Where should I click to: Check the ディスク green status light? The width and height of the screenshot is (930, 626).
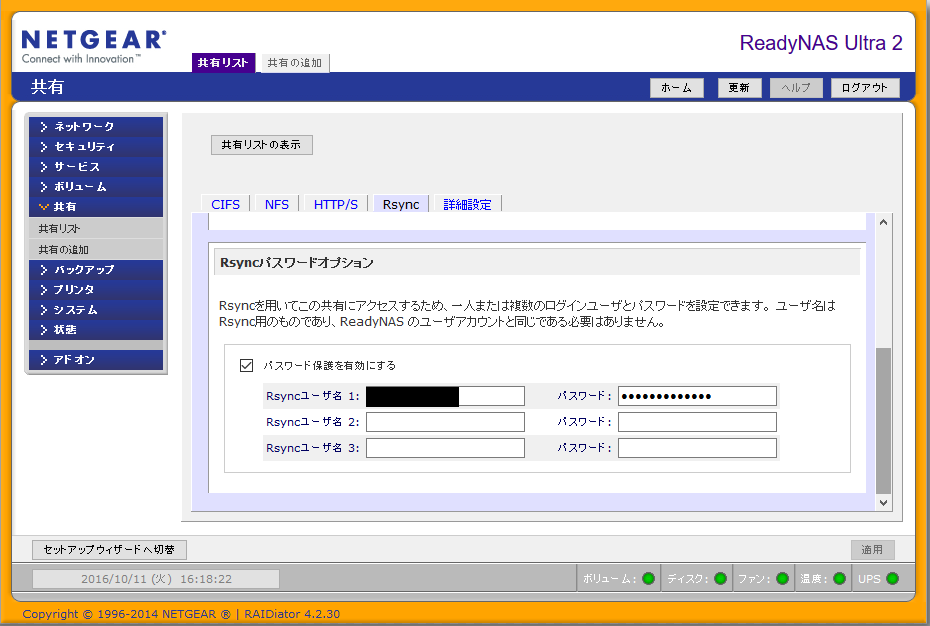[x=721, y=579]
